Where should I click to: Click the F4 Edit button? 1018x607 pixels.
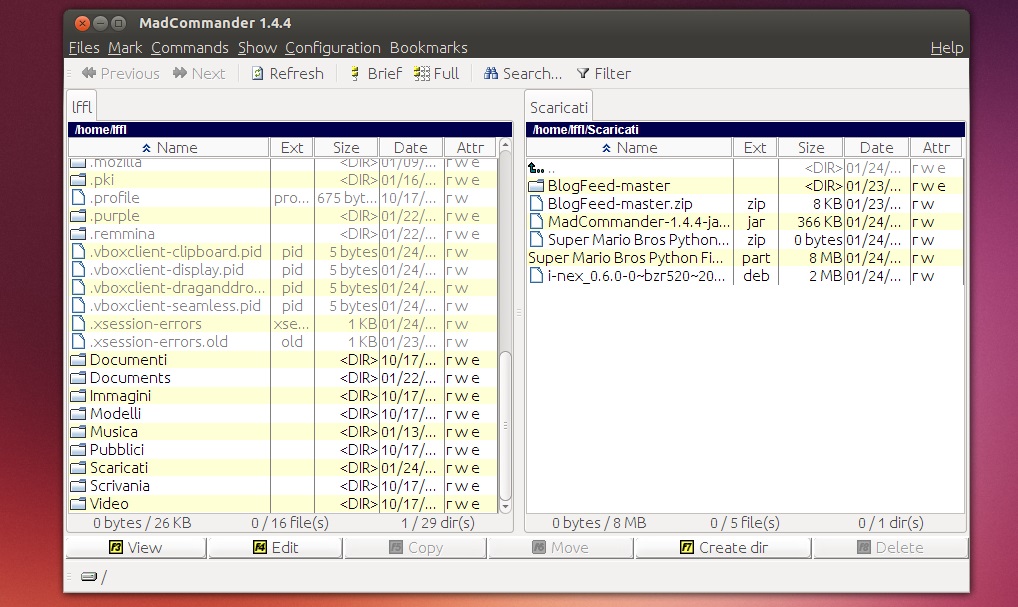coord(275,548)
